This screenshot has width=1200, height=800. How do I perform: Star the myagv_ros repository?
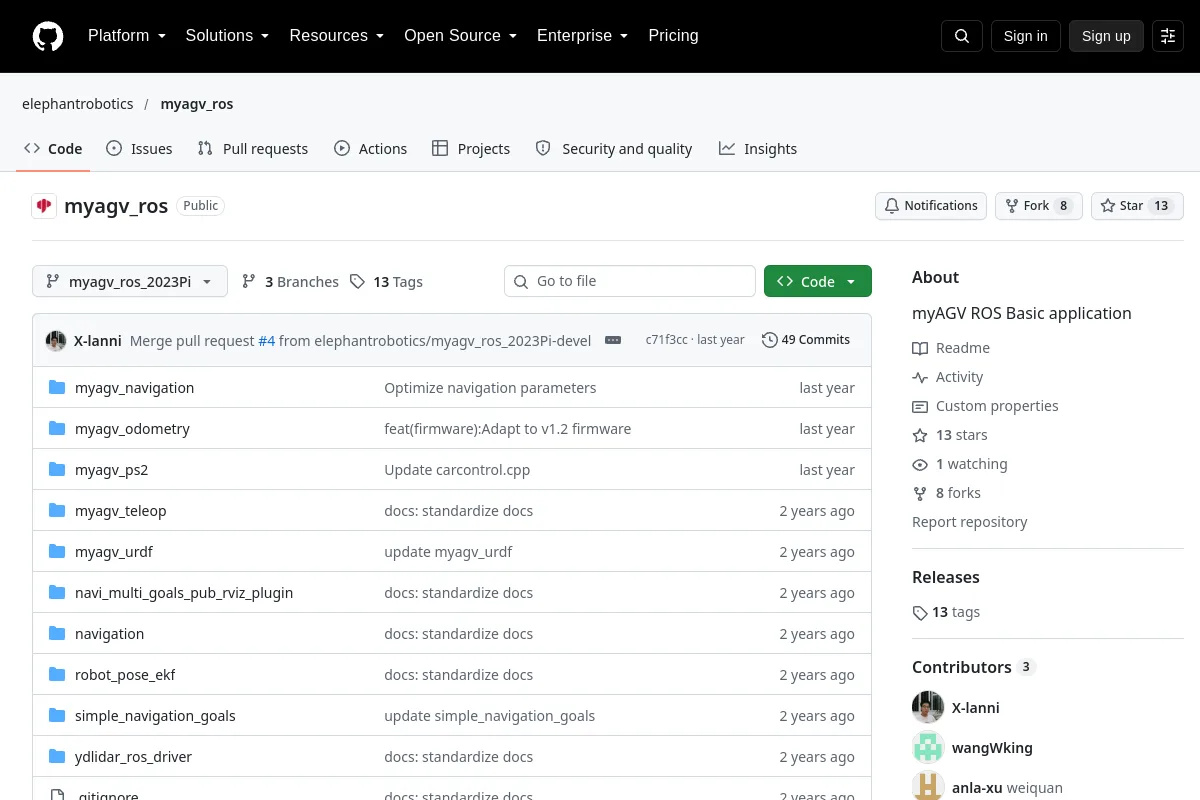click(1137, 206)
